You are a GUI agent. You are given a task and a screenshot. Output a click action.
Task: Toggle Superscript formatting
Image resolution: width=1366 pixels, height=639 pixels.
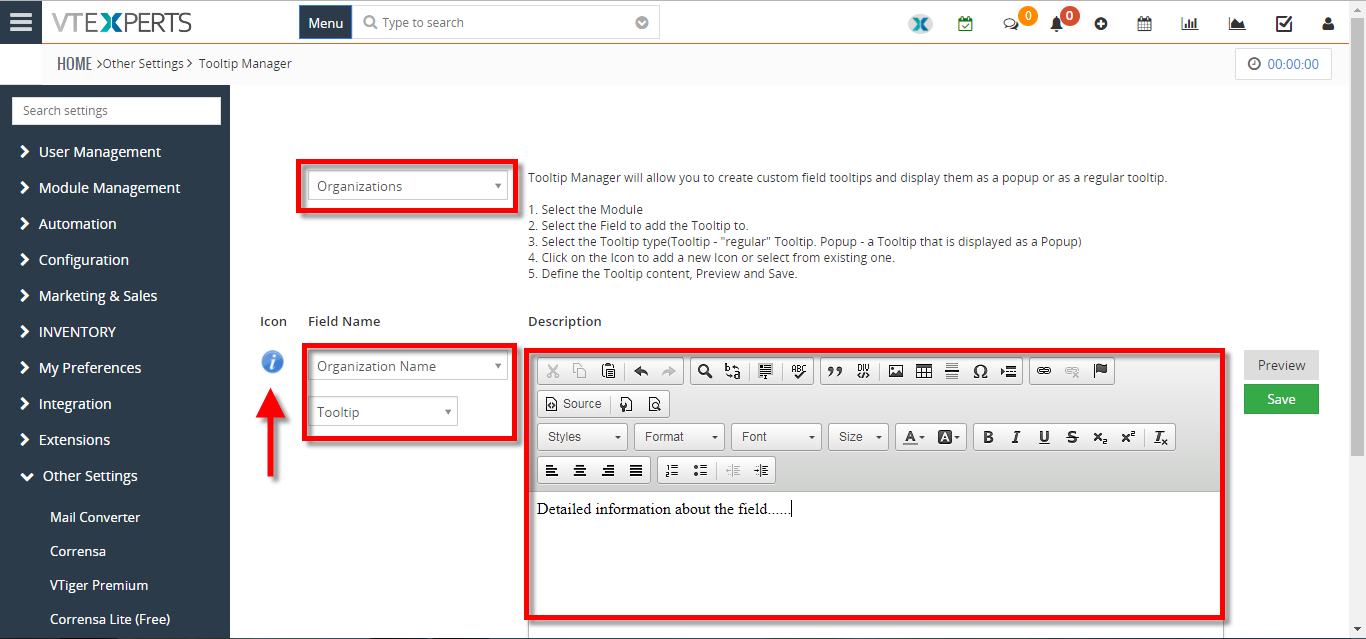[1128, 437]
